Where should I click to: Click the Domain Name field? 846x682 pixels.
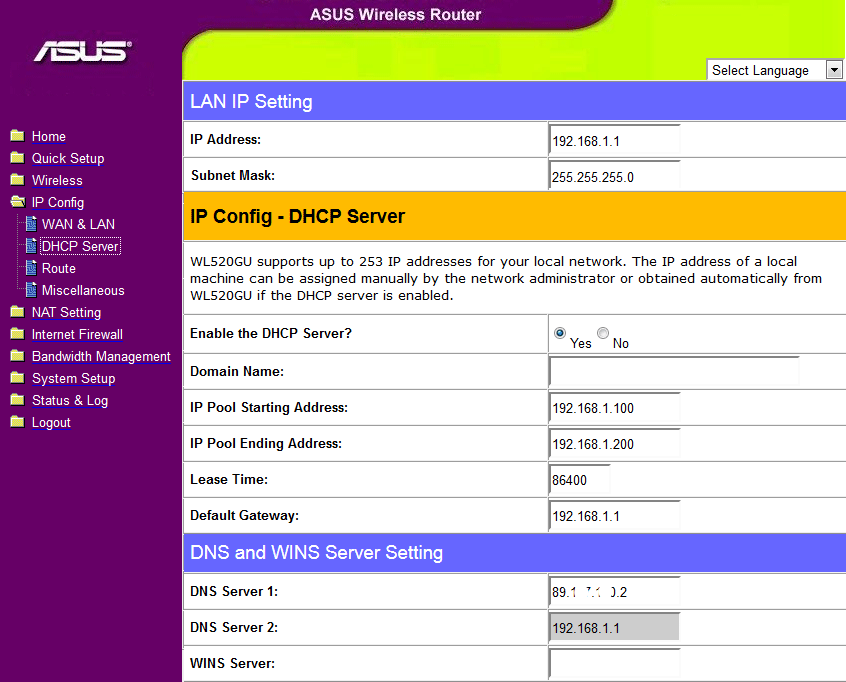674,371
